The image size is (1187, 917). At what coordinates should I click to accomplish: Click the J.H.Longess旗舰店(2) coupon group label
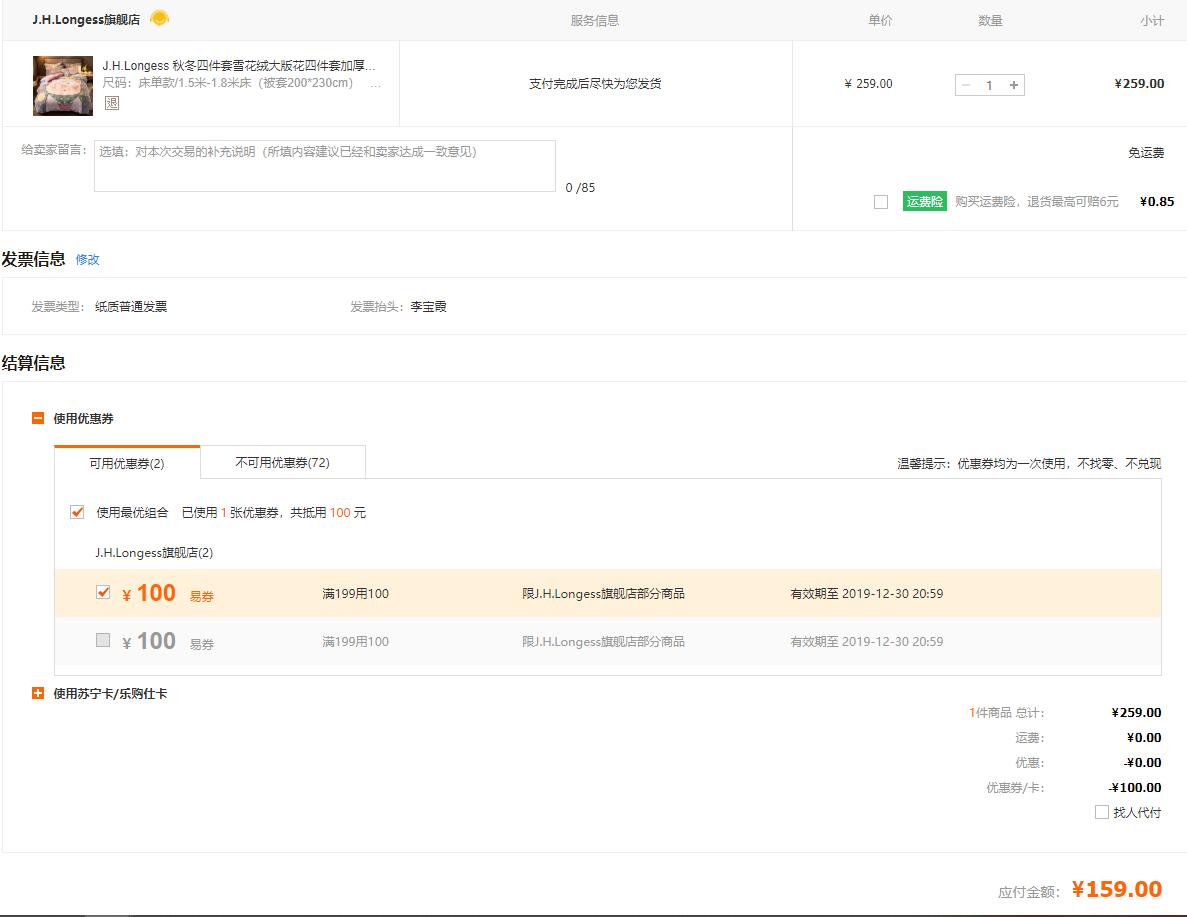[x=154, y=553]
